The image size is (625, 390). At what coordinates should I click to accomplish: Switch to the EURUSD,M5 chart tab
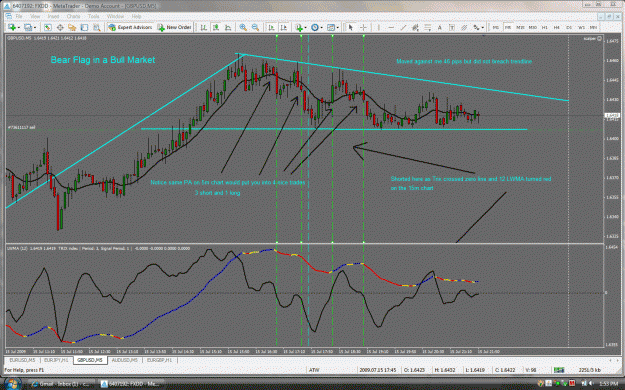pos(22,360)
